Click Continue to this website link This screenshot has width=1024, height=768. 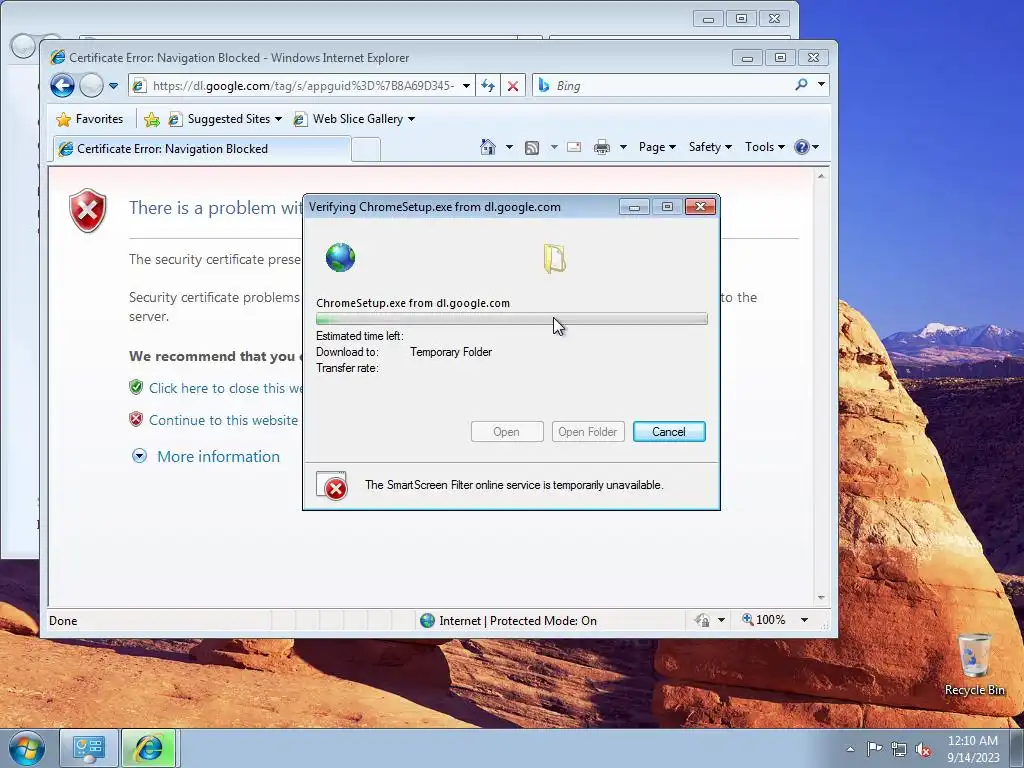tap(223, 420)
